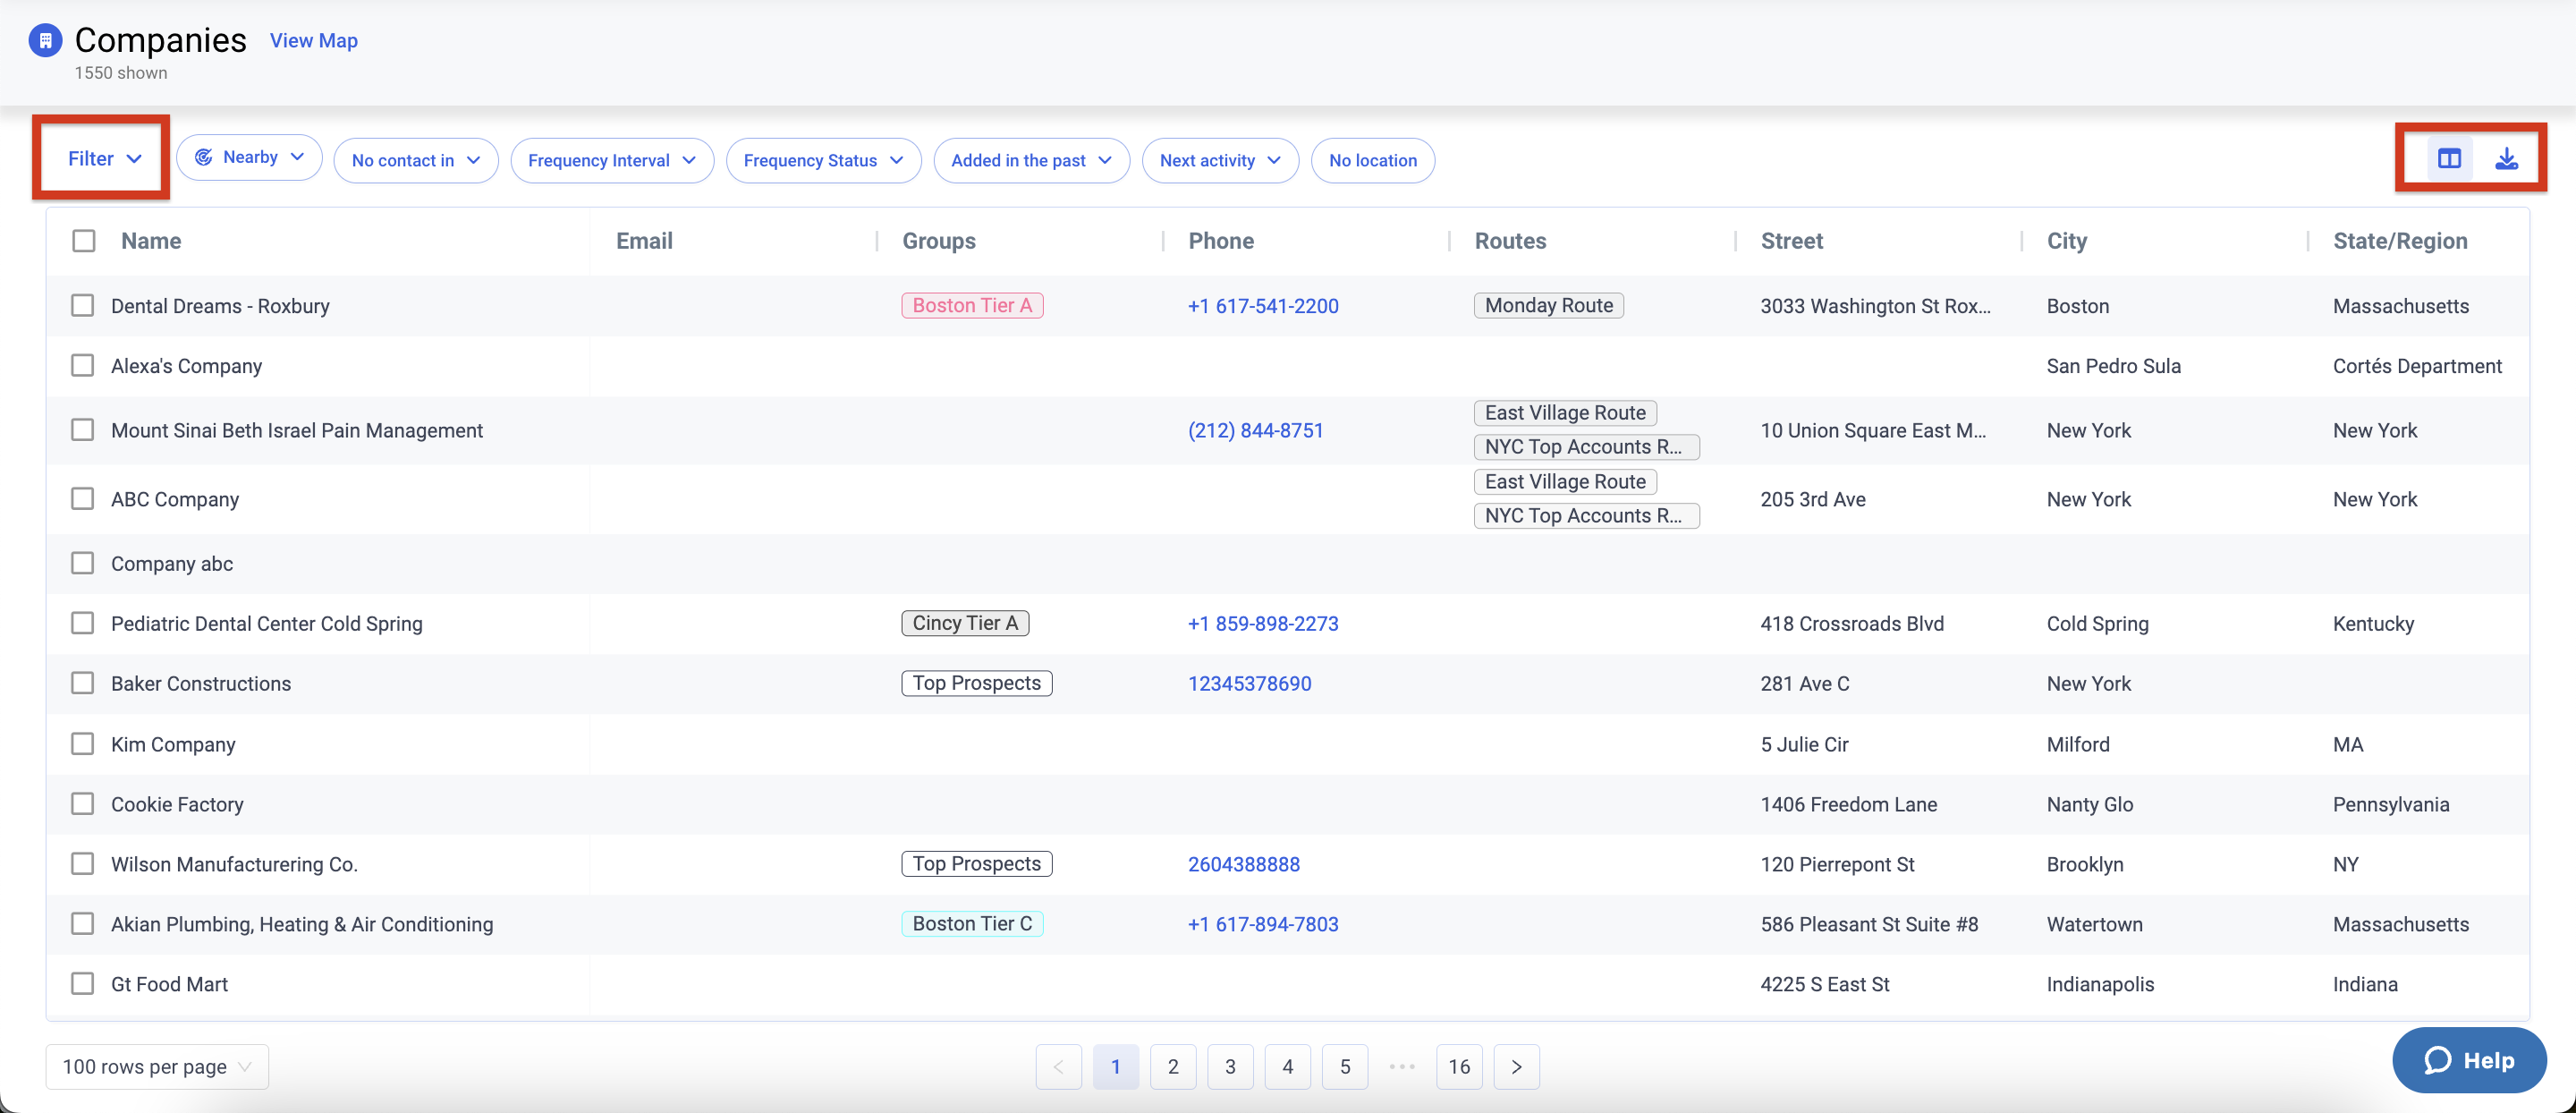Tick the Kim Company checkbox
The width and height of the screenshot is (2576, 1113).
coord(83,744)
